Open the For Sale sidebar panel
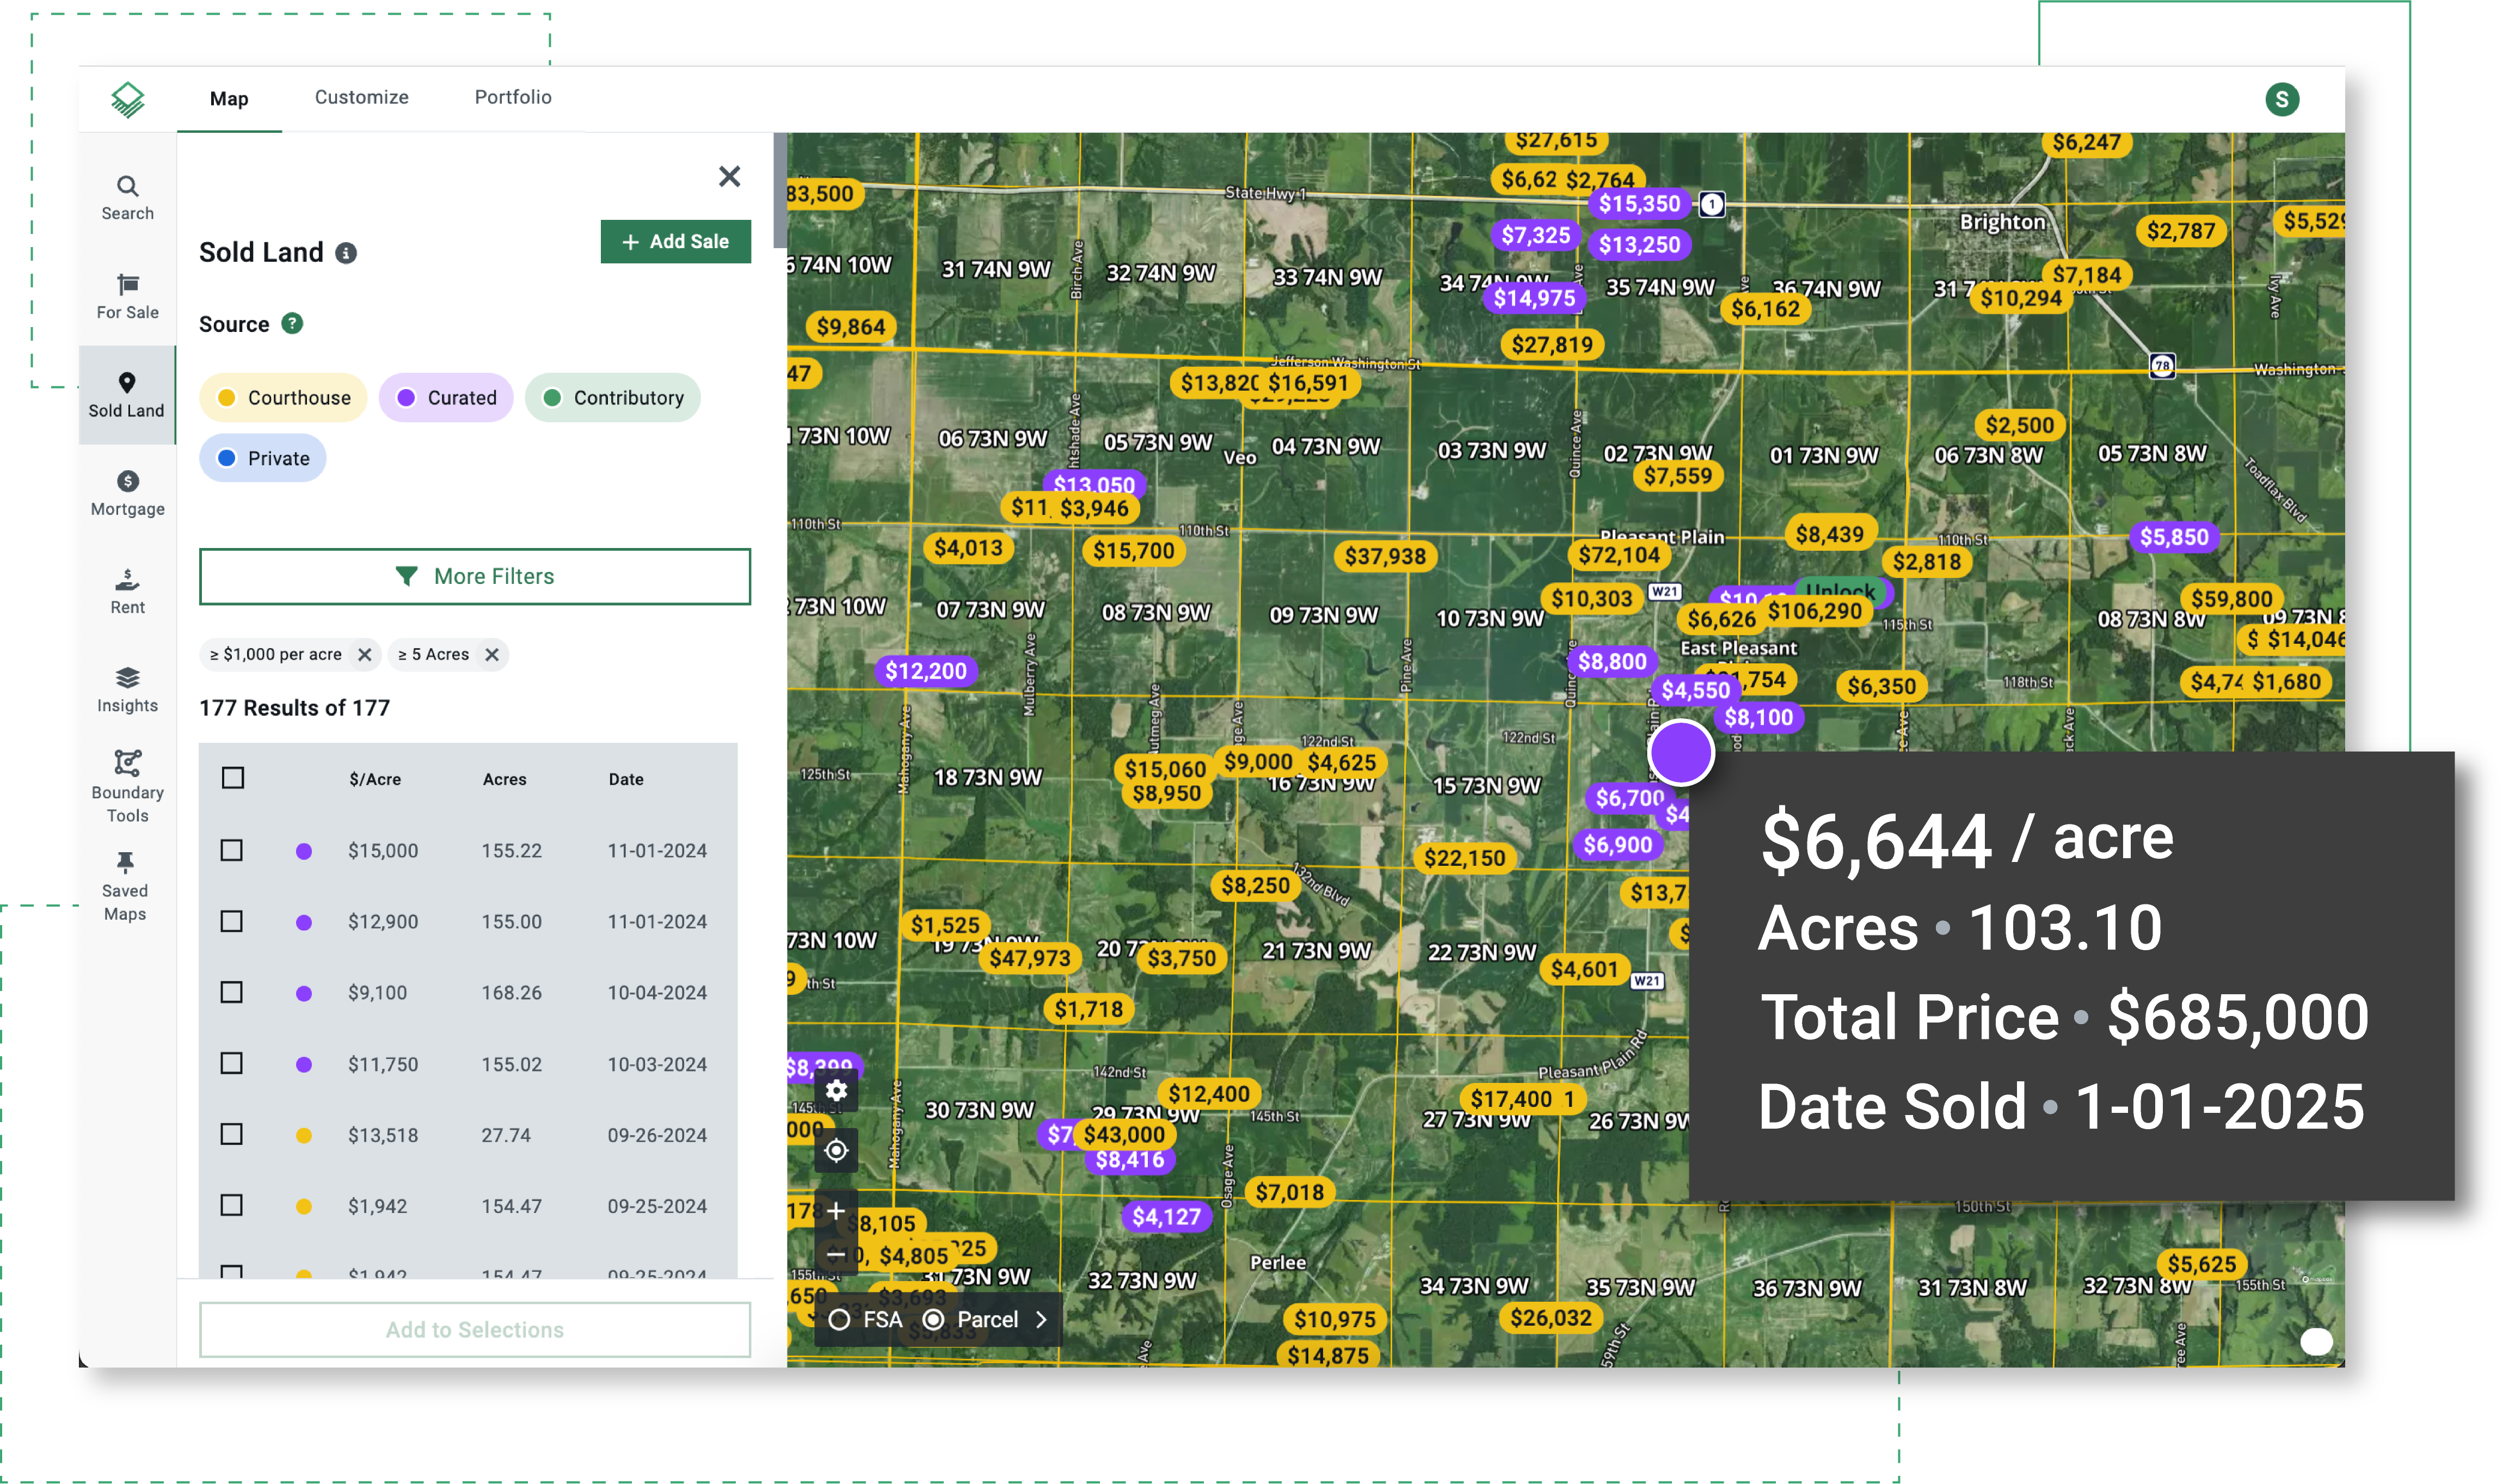Image resolution: width=2503 pixels, height=1484 pixels. point(127,296)
